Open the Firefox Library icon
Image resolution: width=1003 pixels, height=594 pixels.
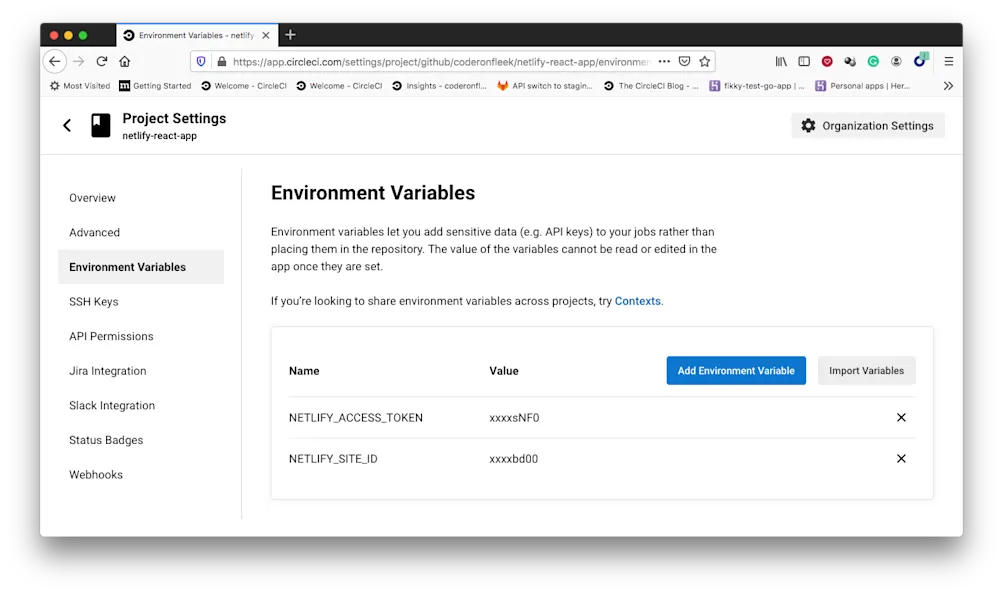point(781,61)
